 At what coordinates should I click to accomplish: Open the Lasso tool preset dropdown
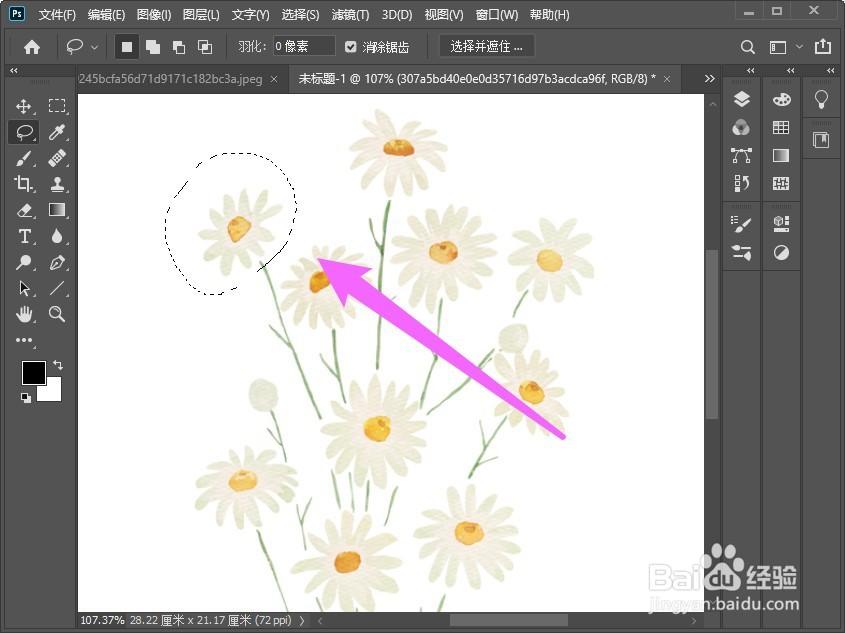(x=95, y=47)
